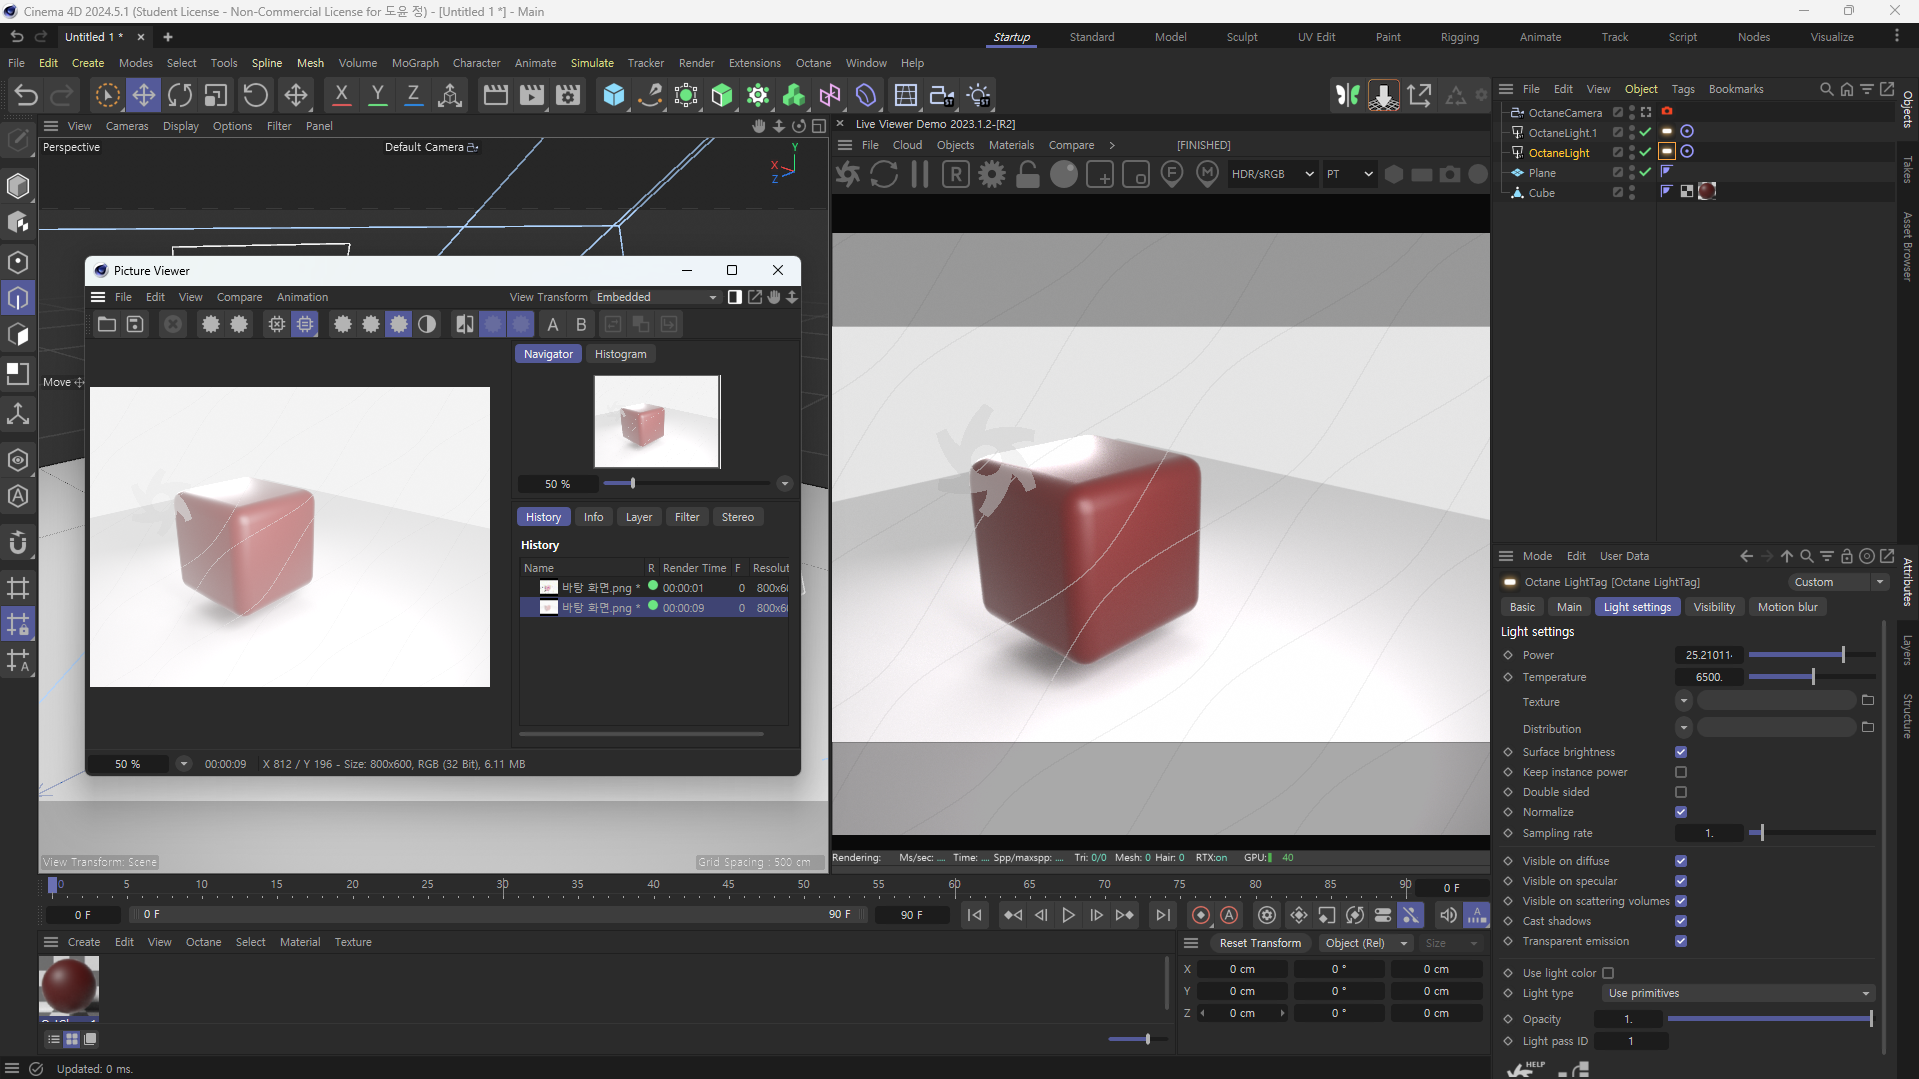Open the MoGraph menu
Image resolution: width=1919 pixels, height=1079 pixels.
coord(415,63)
